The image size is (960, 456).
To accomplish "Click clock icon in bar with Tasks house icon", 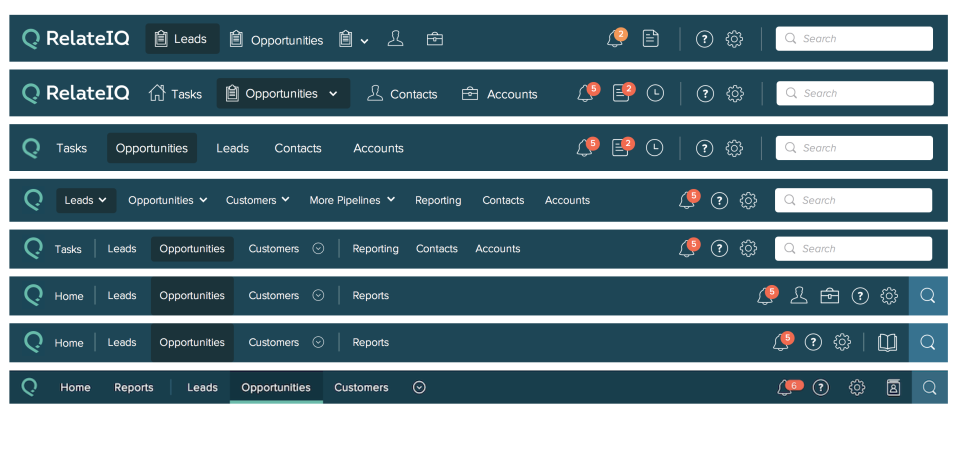I will 655,94.
